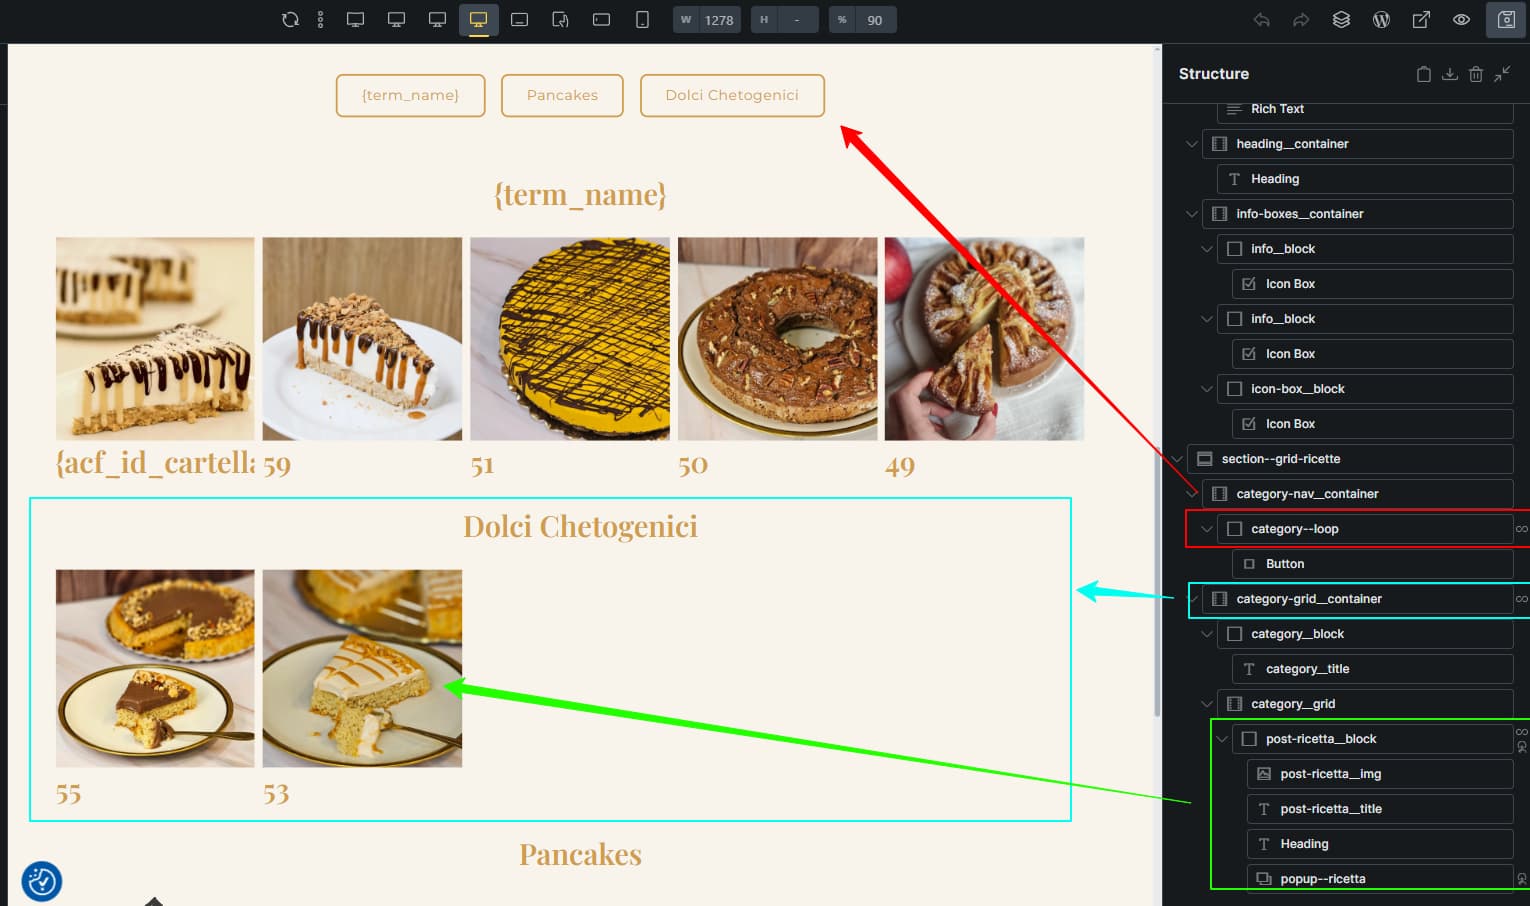This screenshot has width=1530, height=906.
Task: Click the reload canvas icon
Action: [x=290, y=20]
